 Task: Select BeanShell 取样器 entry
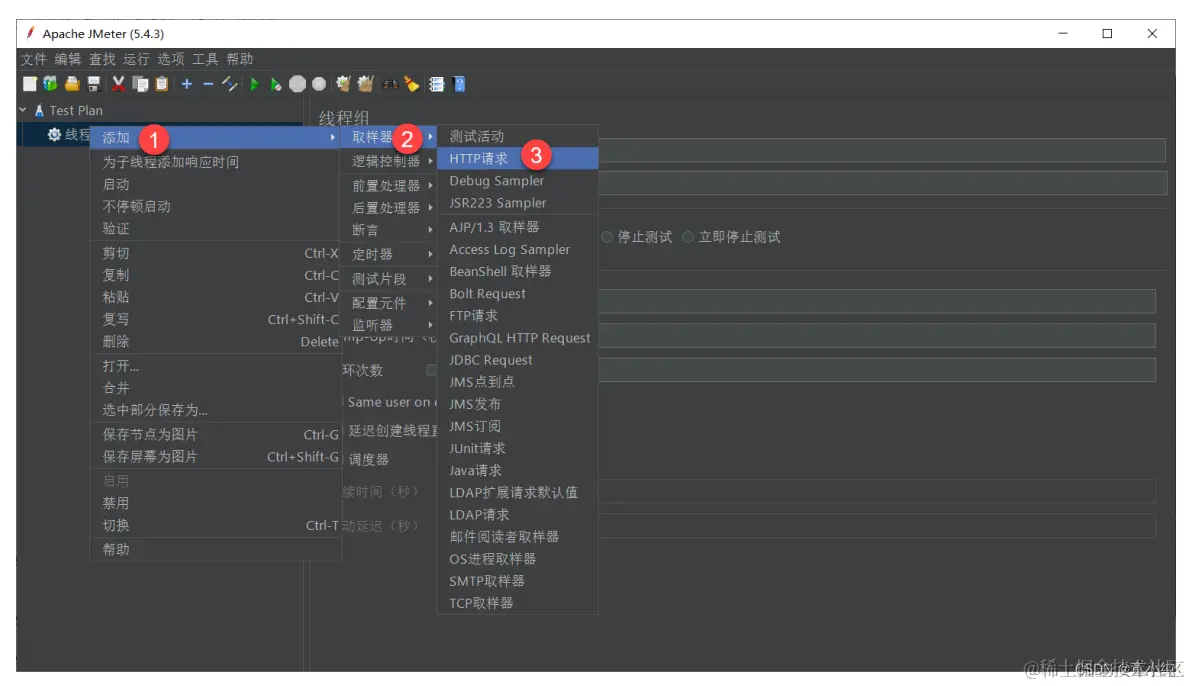[517, 271]
